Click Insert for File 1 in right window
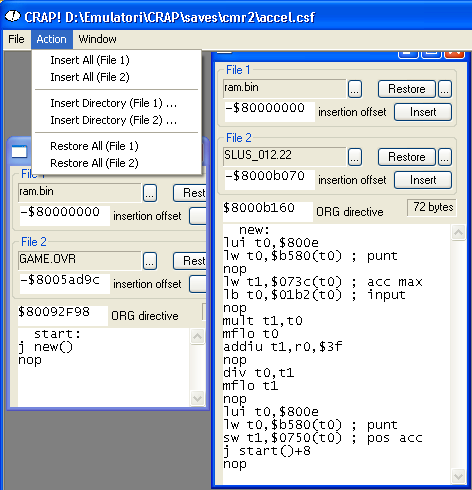Image resolution: width=472 pixels, height=490 pixels. 423,112
